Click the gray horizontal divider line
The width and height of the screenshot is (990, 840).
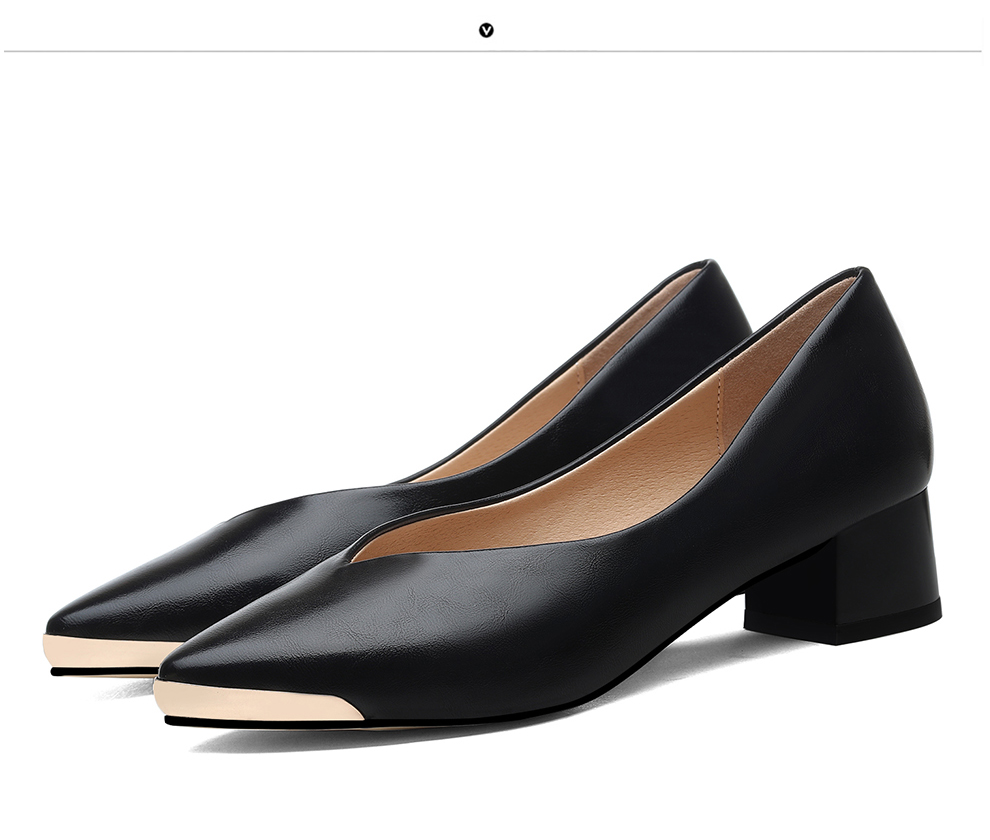click(x=250, y=50)
